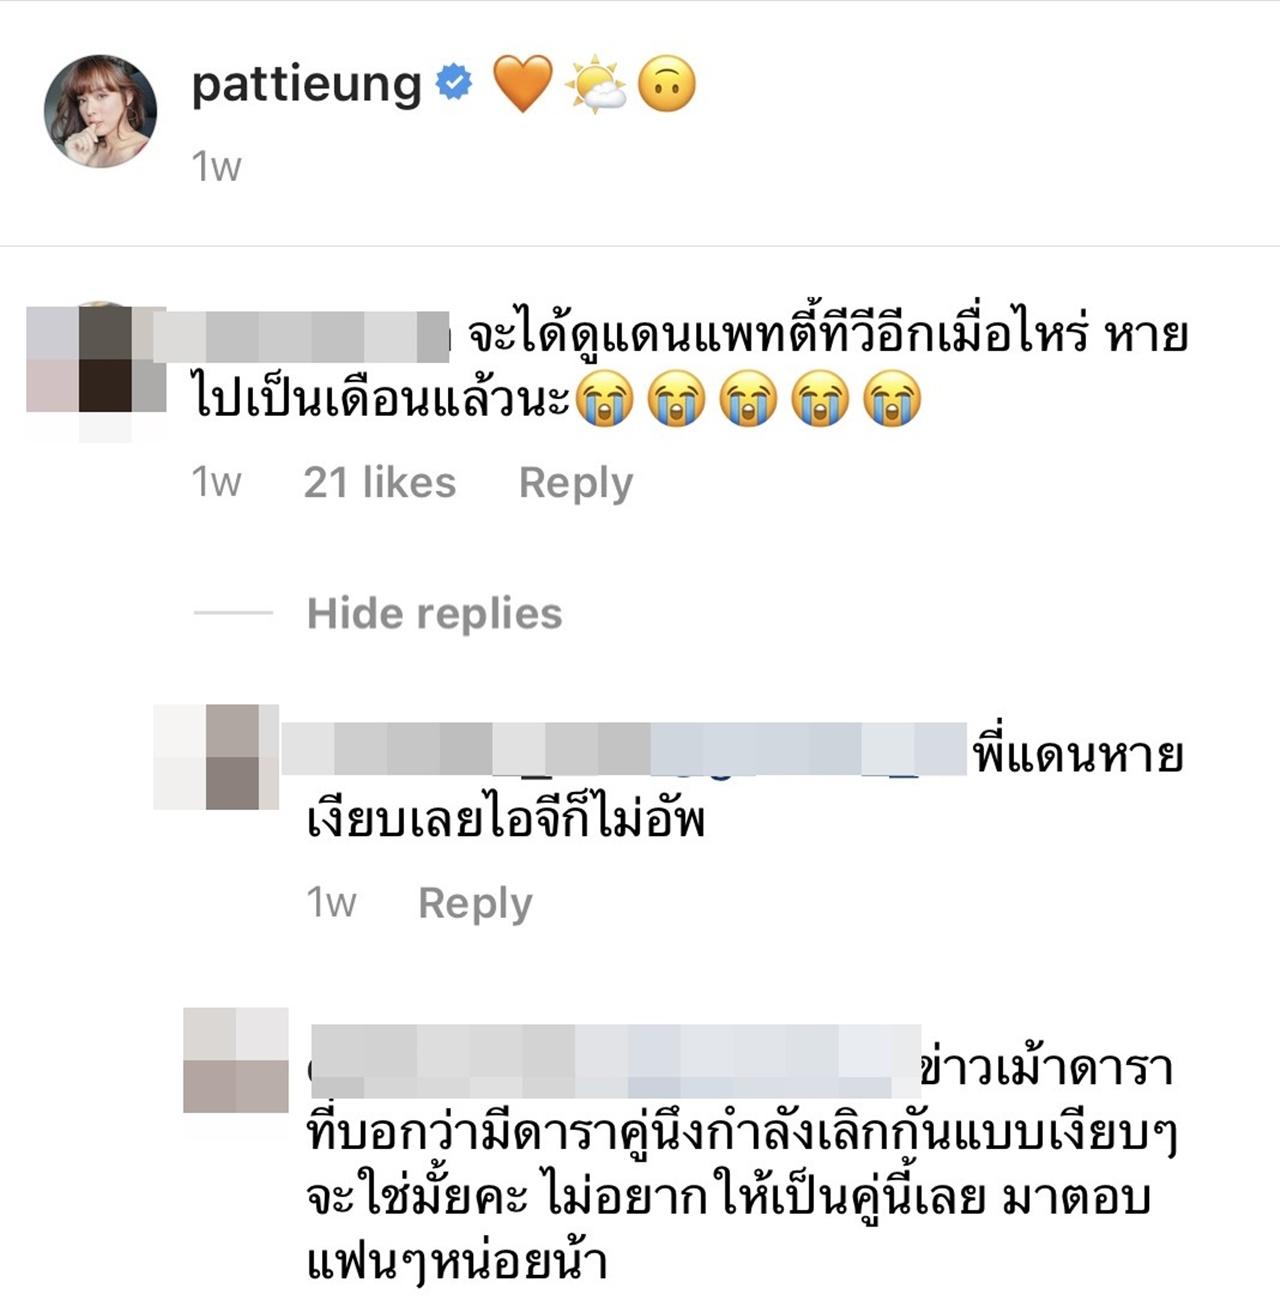1280x1306 pixels.
Task: Reply to the พี่แดนหายเงียบเลย comment
Action: pyautogui.click(x=476, y=904)
